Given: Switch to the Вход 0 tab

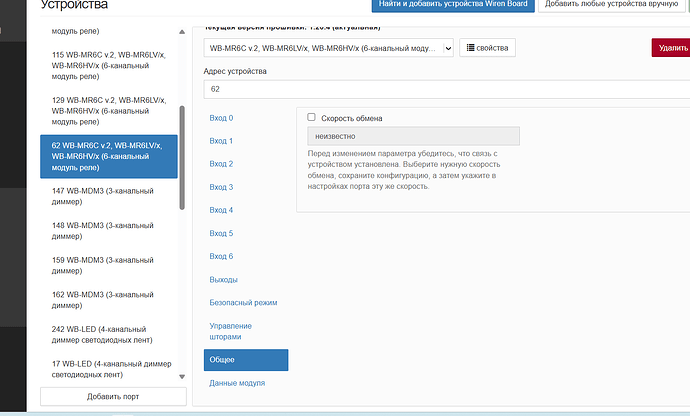Looking at the screenshot, I should [x=221, y=118].
